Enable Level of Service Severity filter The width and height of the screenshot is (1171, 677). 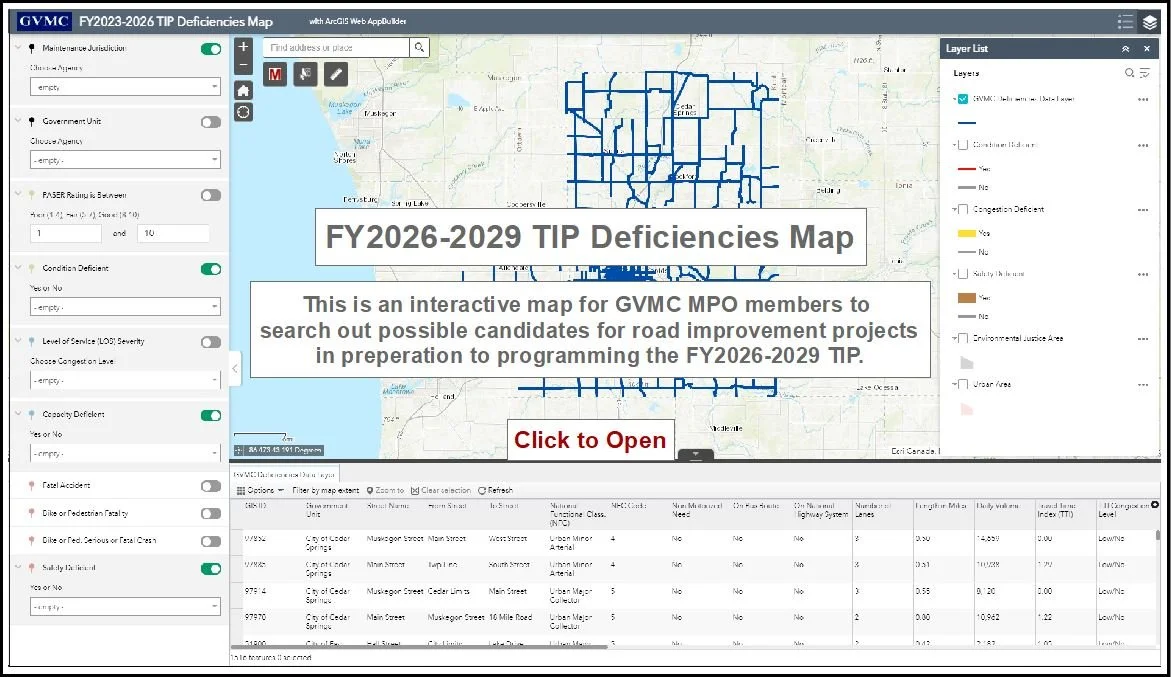pos(211,342)
